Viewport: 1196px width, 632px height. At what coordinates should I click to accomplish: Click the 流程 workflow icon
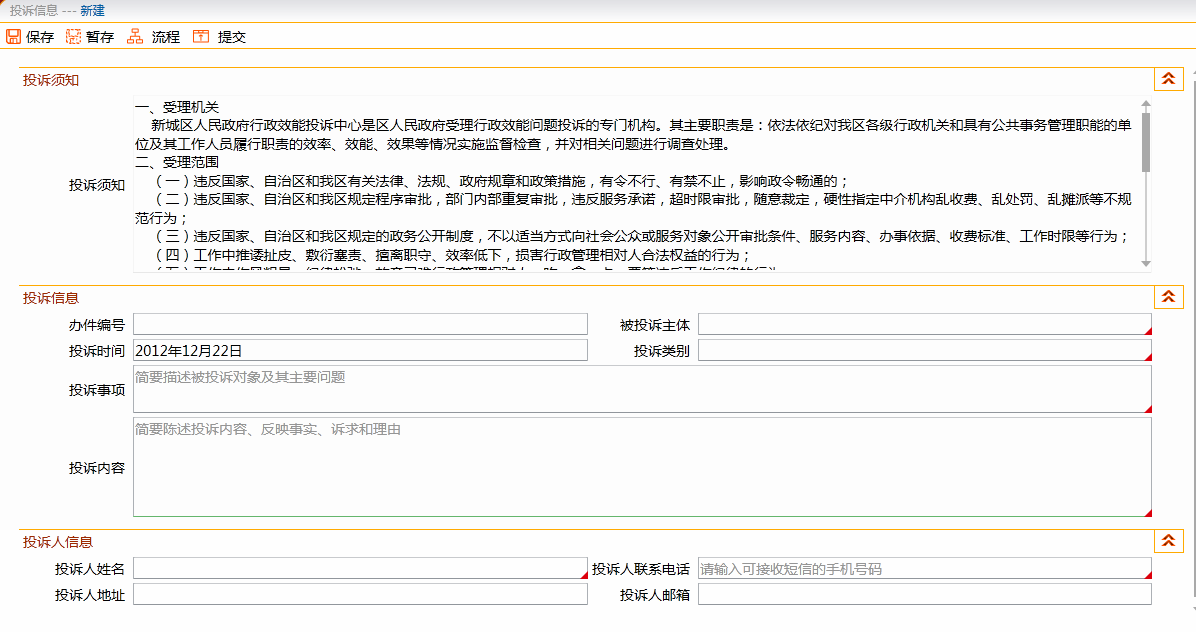coord(134,36)
